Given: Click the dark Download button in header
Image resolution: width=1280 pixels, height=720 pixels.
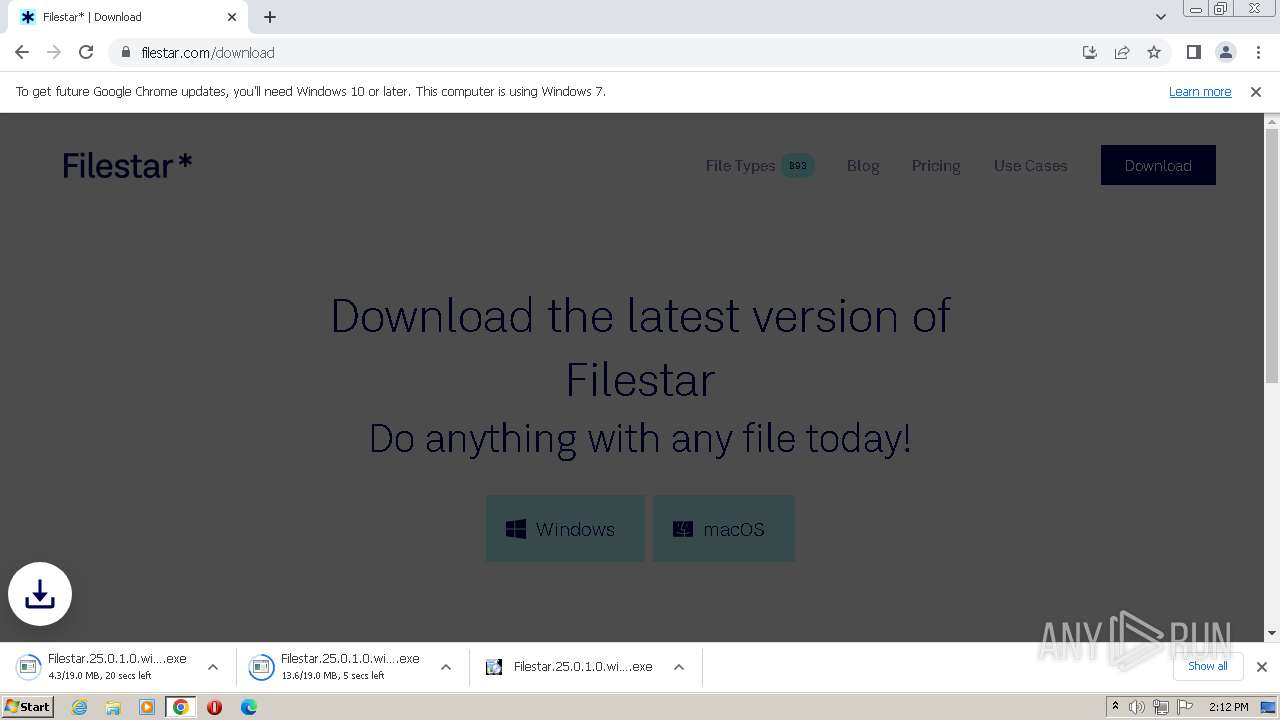Looking at the screenshot, I should (x=1158, y=165).
